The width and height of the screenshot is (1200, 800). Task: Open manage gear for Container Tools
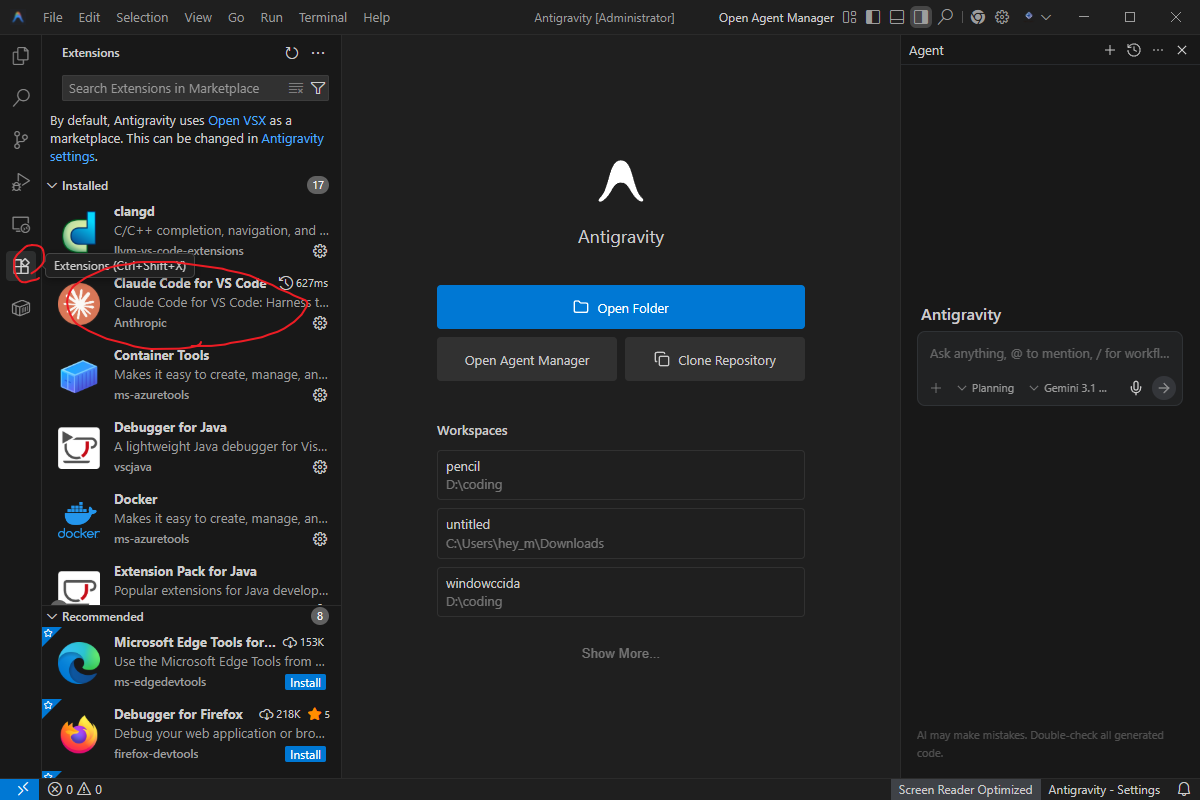point(320,395)
